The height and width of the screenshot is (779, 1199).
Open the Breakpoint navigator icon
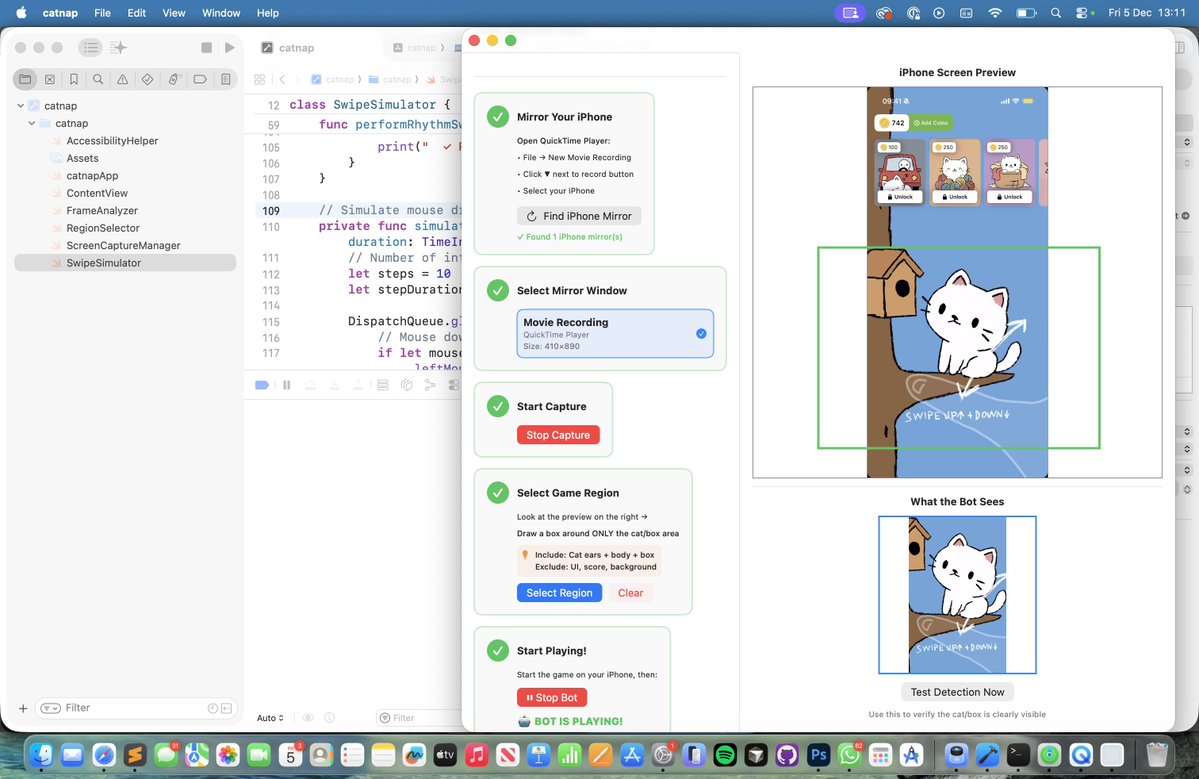coord(200,79)
